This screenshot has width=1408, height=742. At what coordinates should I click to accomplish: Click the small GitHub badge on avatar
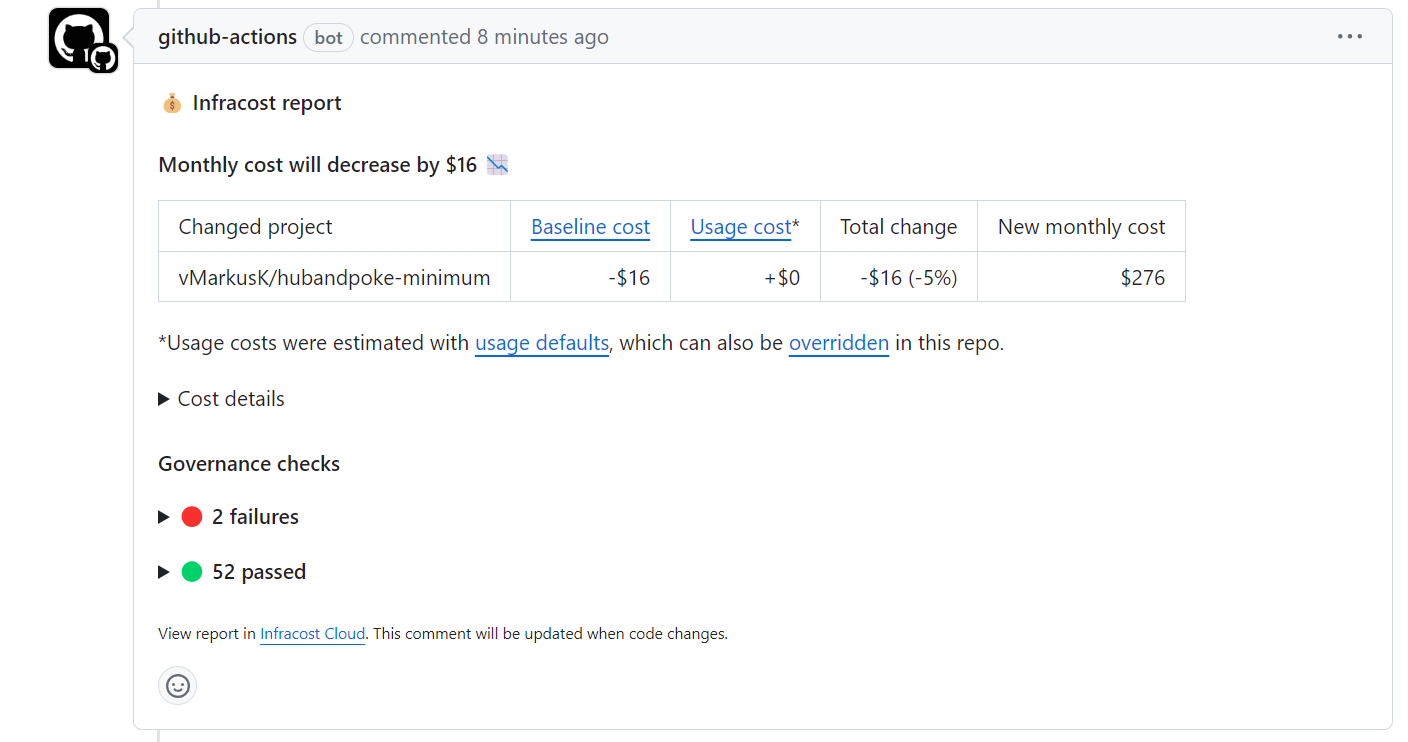[x=102, y=59]
